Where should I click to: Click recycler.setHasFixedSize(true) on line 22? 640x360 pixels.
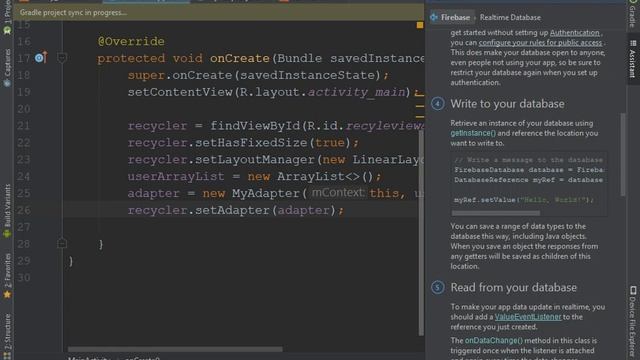(x=243, y=142)
